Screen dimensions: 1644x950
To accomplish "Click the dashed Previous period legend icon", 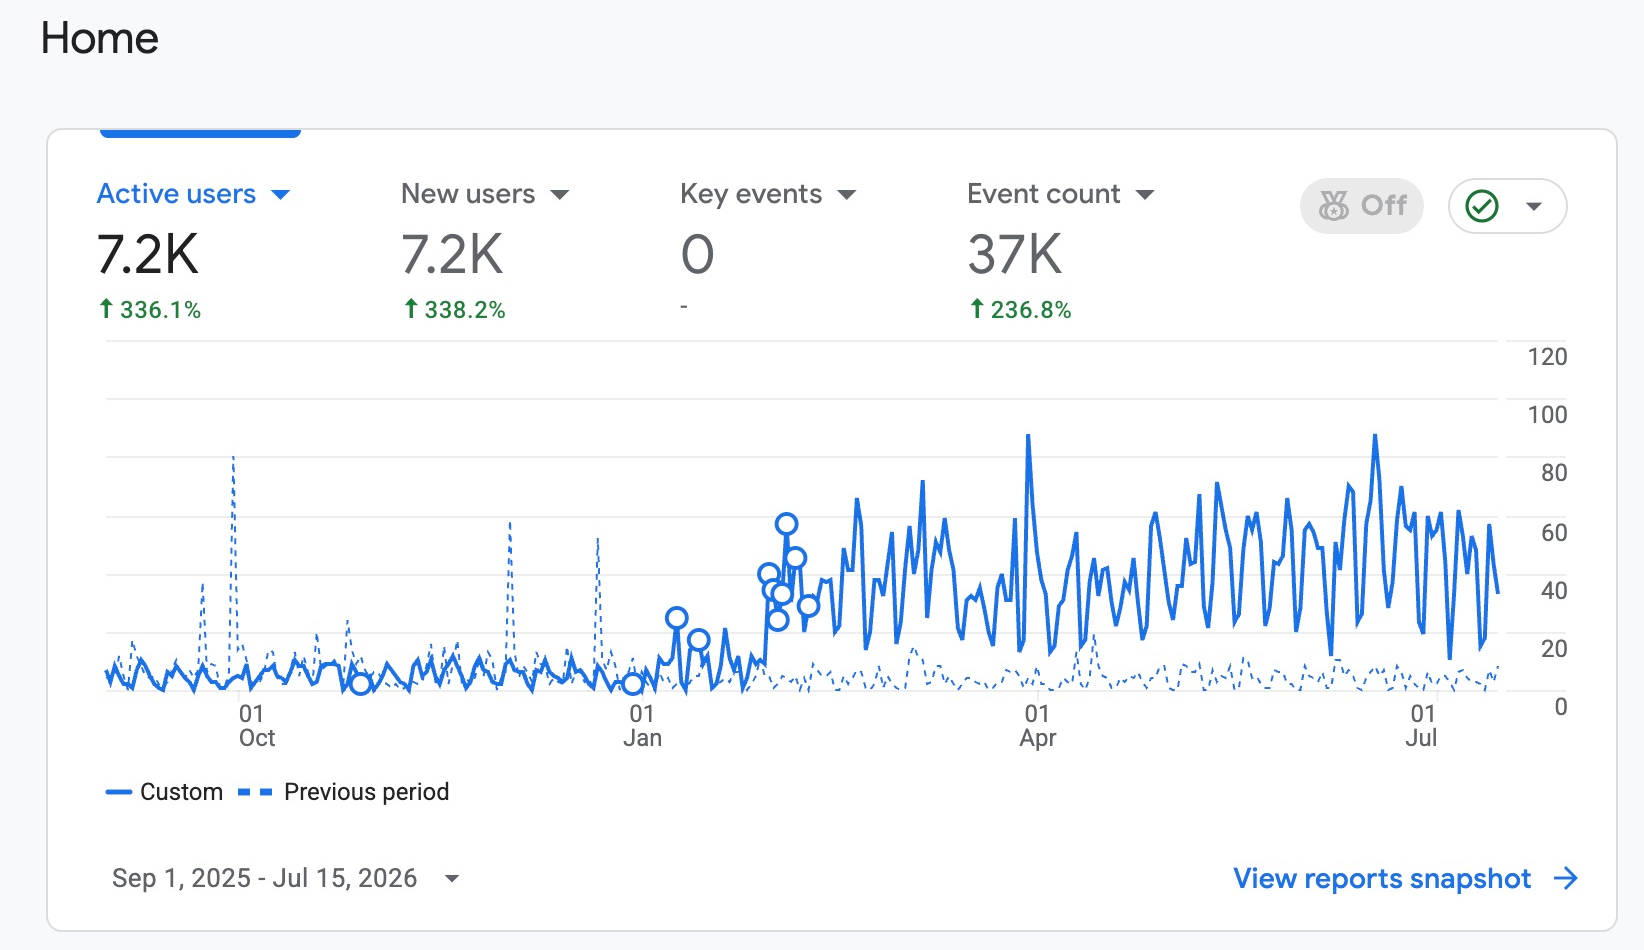I will (255, 792).
